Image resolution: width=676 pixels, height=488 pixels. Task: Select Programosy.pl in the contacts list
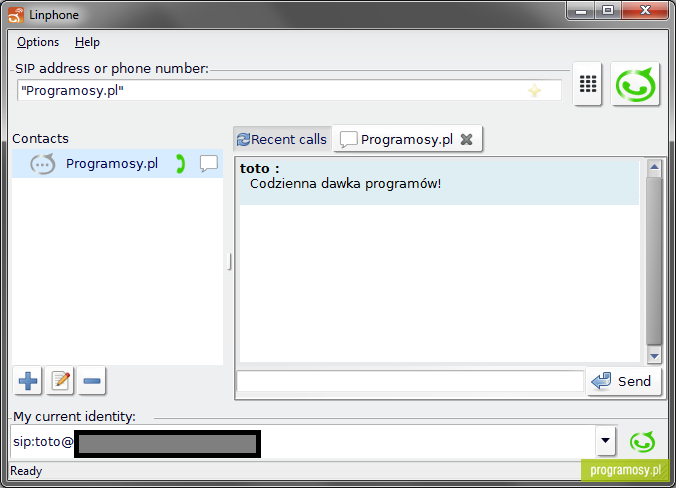click(117, 164)
